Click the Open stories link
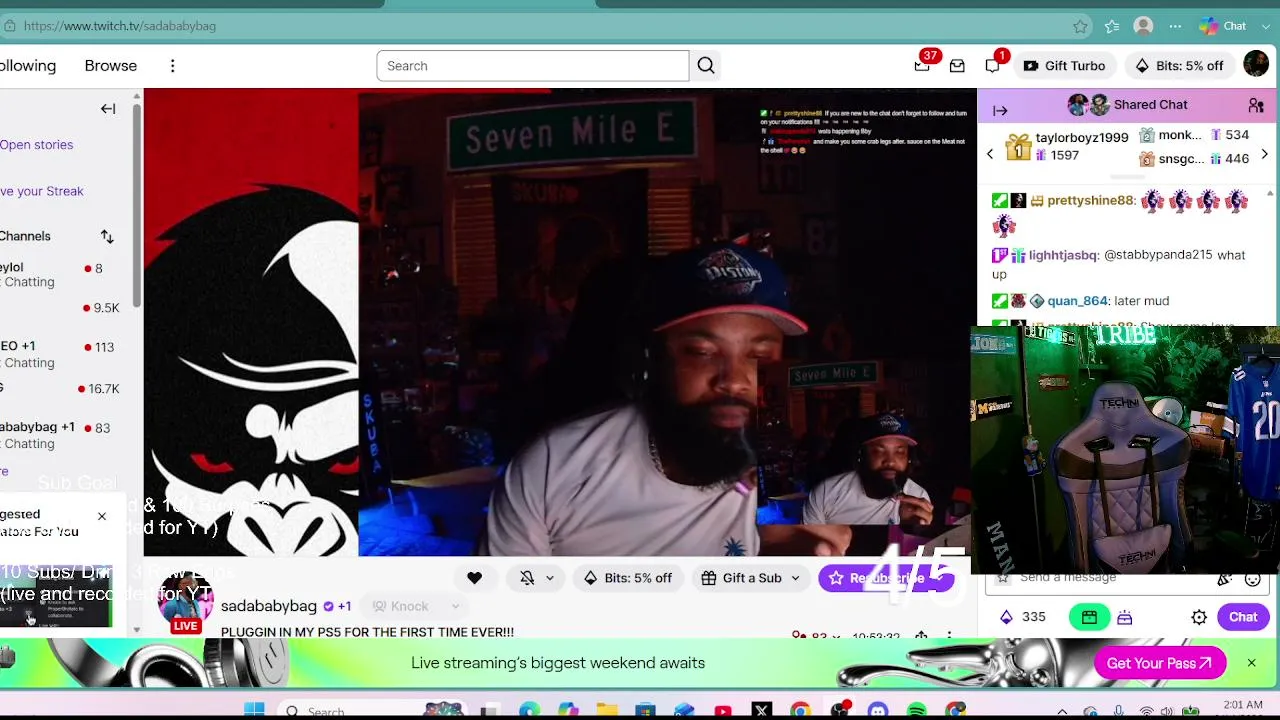 pyautogui.click(x=36, y=145)
